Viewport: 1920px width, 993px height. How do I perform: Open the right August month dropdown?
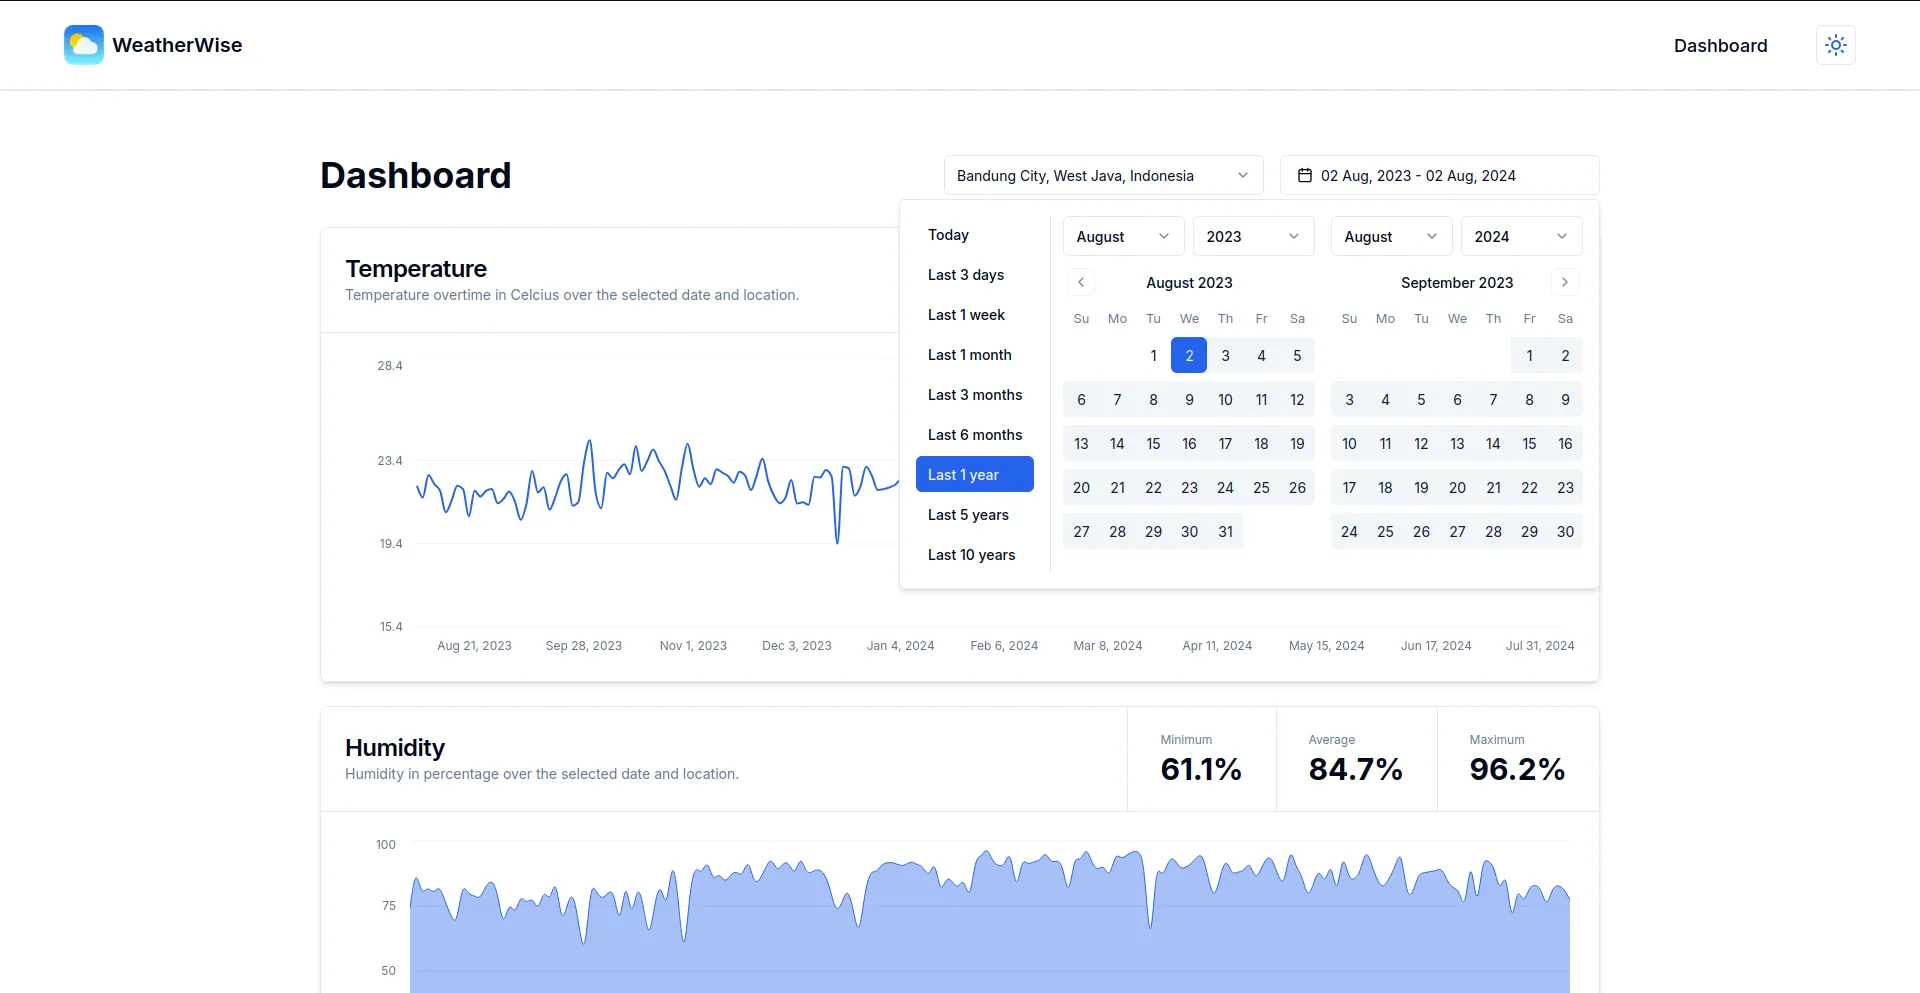tap(1391, 237)
